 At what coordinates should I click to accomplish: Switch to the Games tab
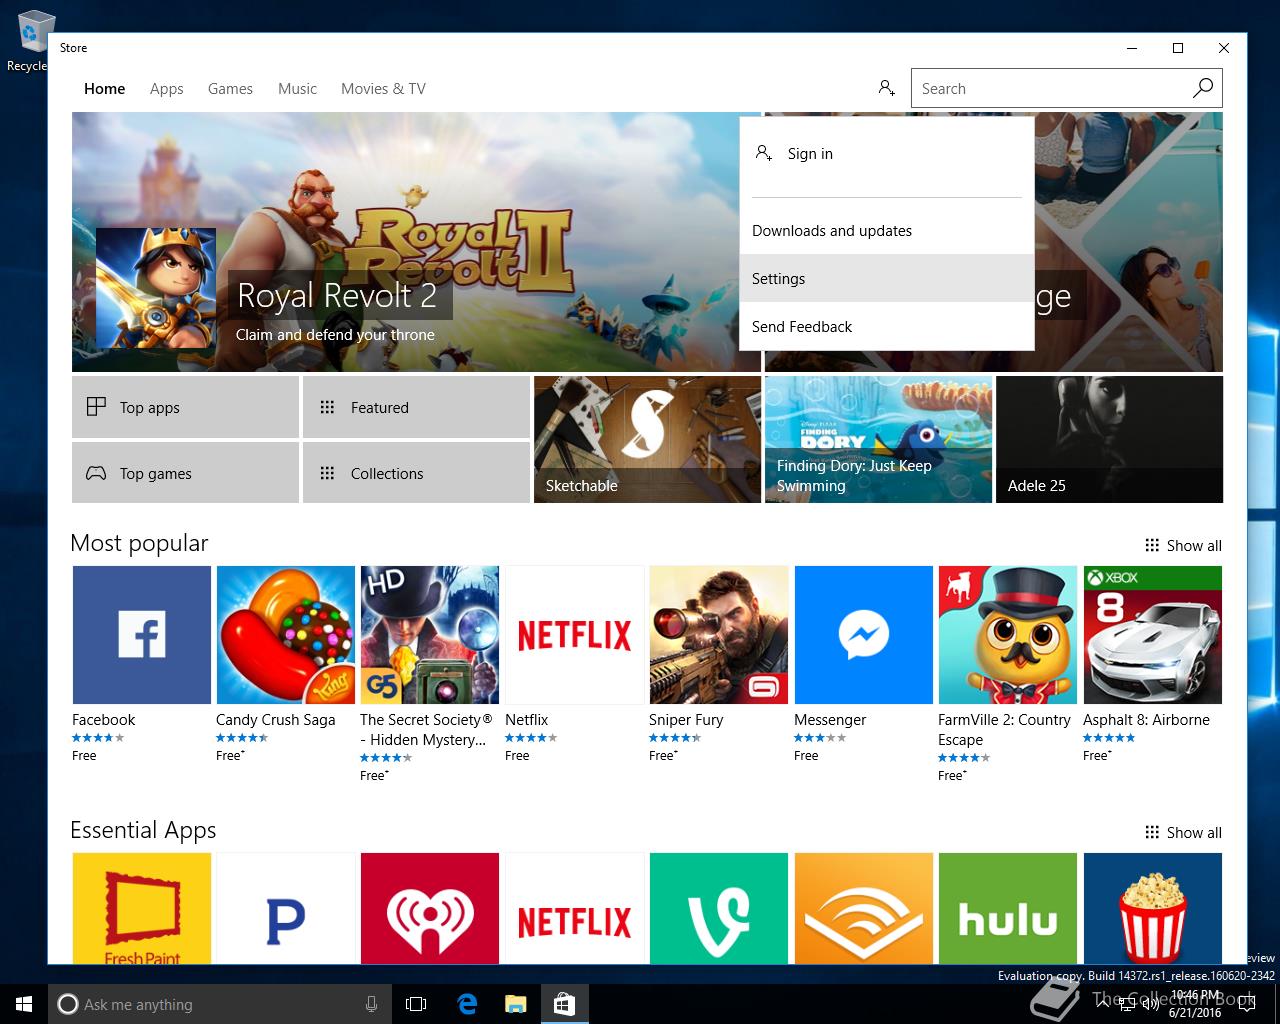click(x=230, y=89)
